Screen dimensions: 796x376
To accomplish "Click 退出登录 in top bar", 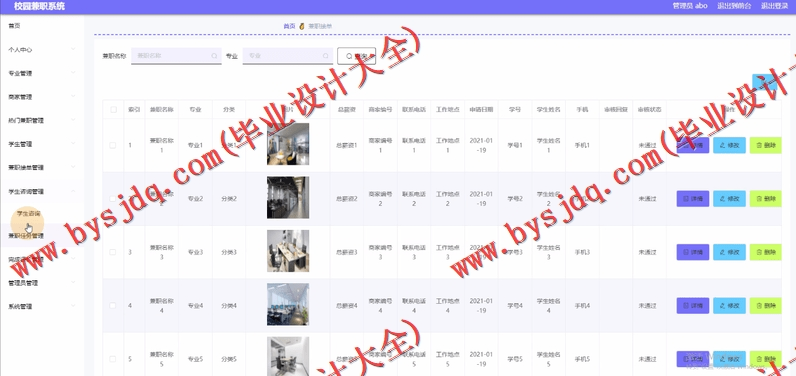I will click(774, 6).
